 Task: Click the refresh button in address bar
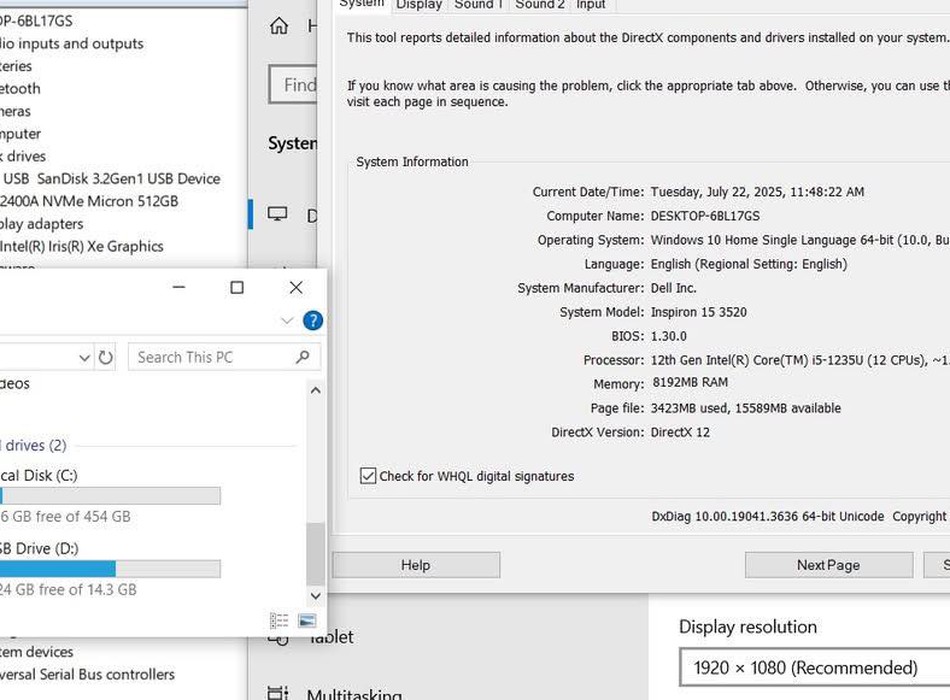(x=106, y=357)
